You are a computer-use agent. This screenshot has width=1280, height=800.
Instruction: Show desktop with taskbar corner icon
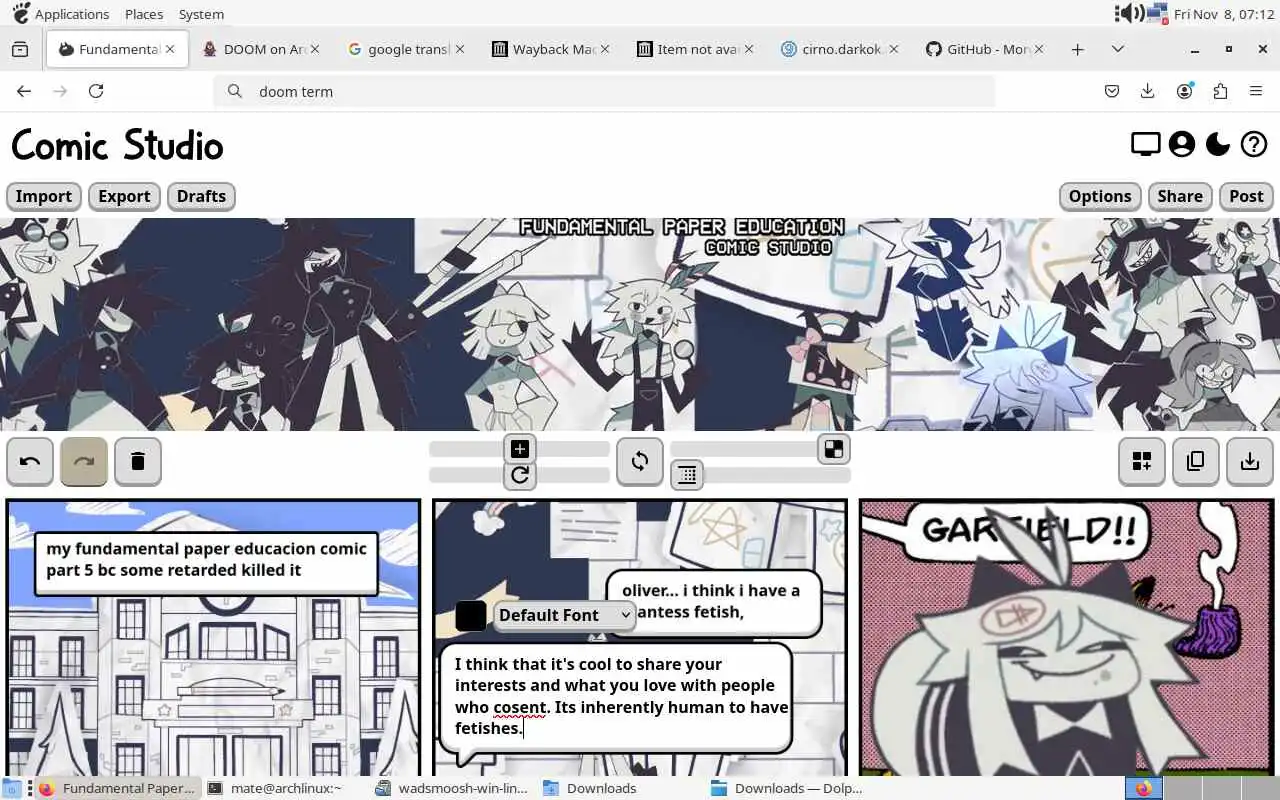tap(11, 788)
